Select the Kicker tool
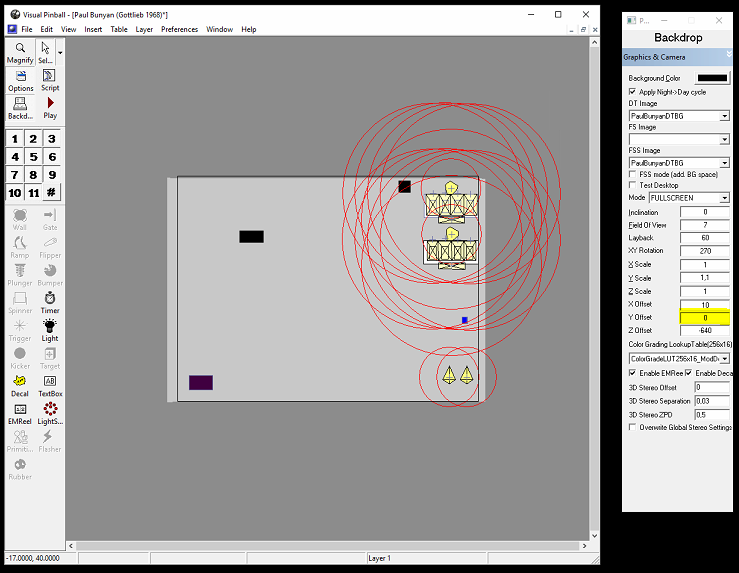This screenshot has width=739, height=573. (20, 359)
